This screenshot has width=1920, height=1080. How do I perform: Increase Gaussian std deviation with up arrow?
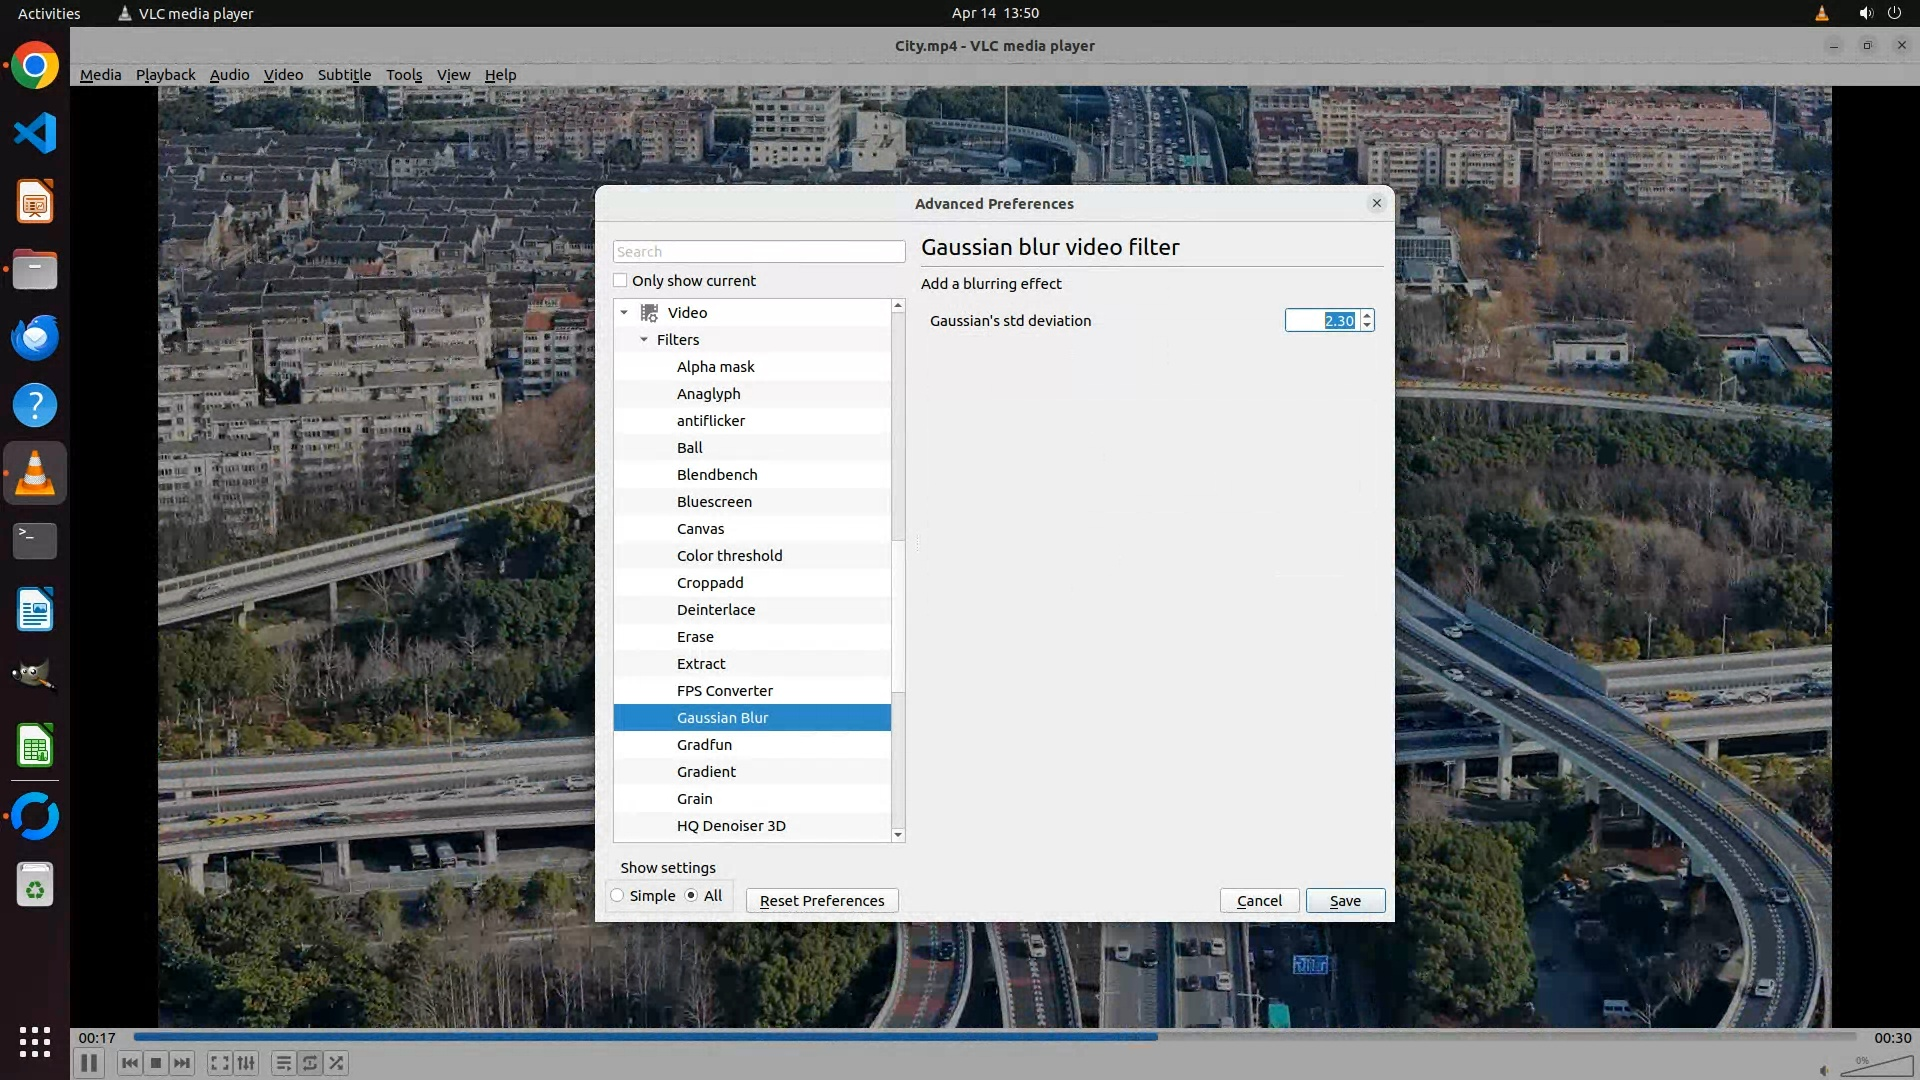click(1367, 315)
